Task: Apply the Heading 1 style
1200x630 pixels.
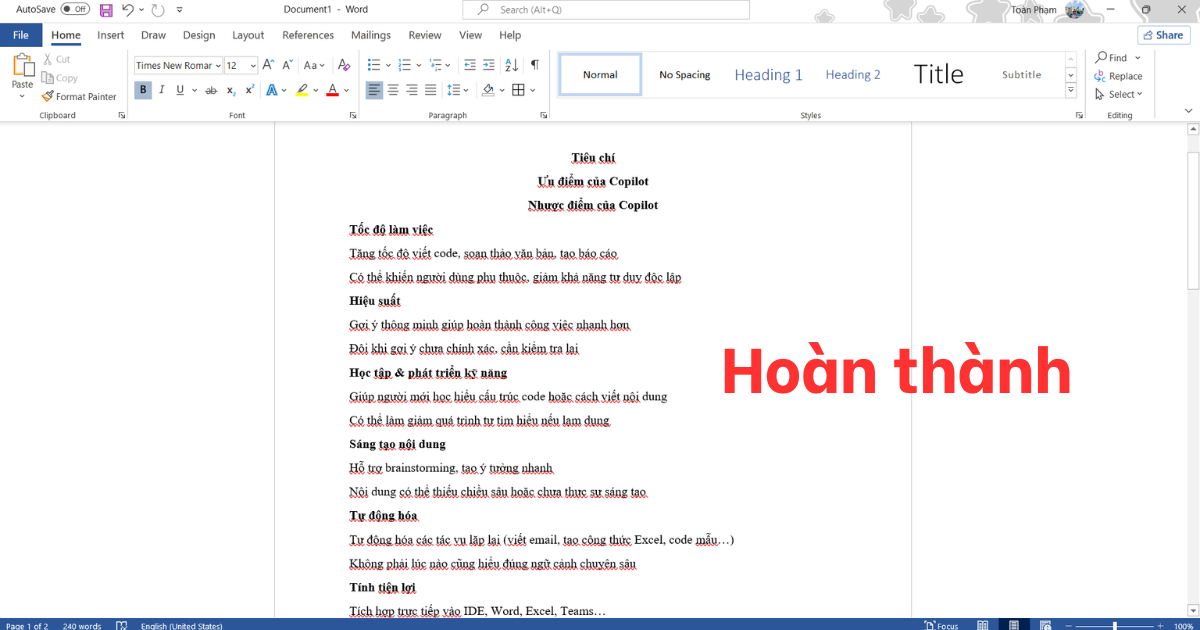Action: (769, 75)
